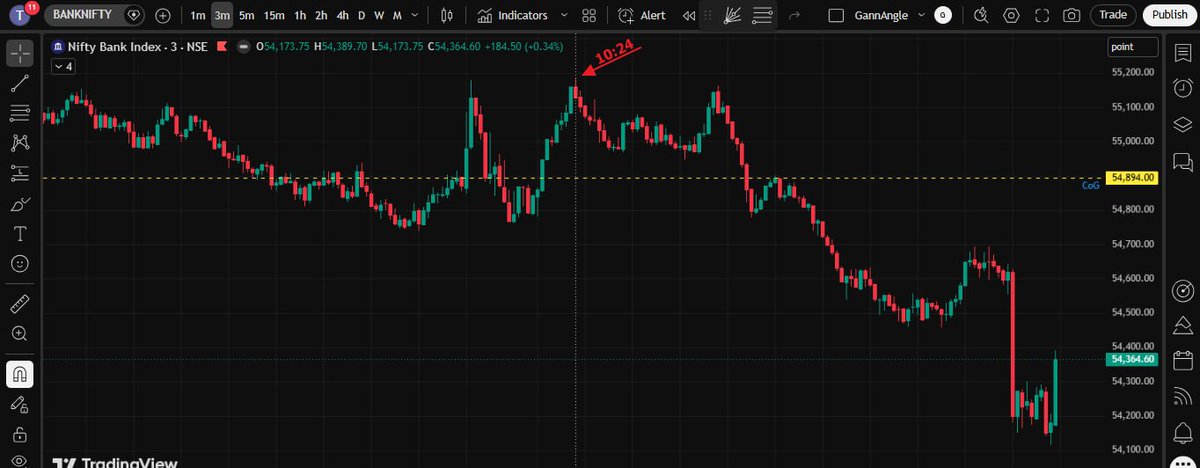Open the broadcast streams signal icon

(x=1182, y=396)
